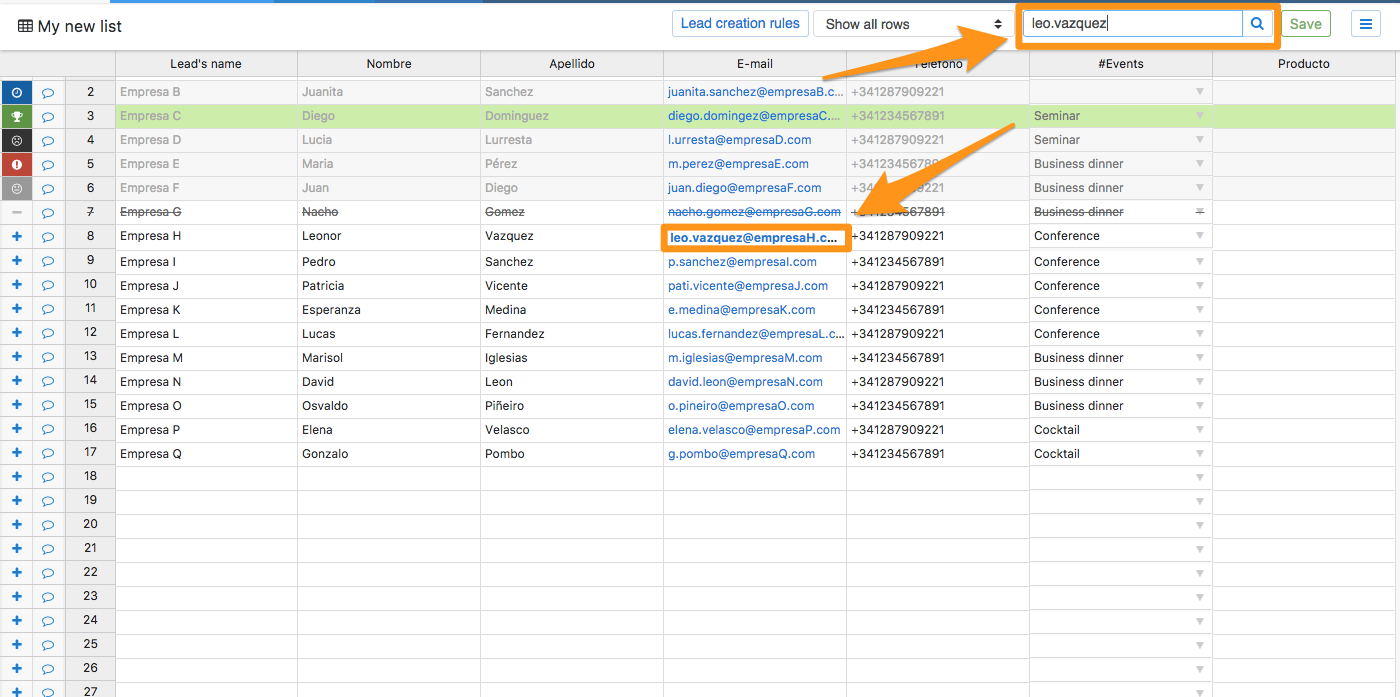Open the comment bubble on row 12
This screenshot has height=697, width=1400.
(48, 333)
